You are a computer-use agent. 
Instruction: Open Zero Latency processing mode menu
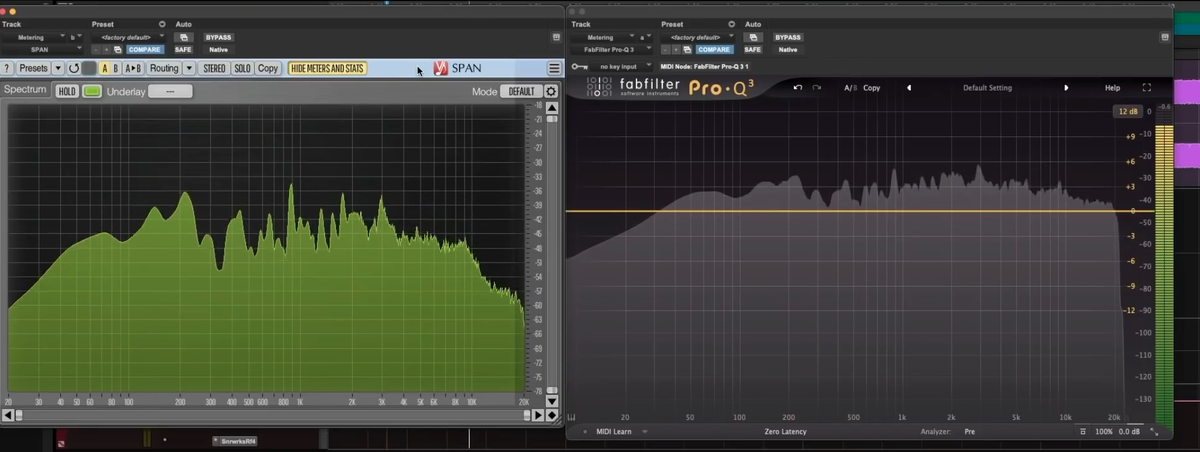pos(785,432)
